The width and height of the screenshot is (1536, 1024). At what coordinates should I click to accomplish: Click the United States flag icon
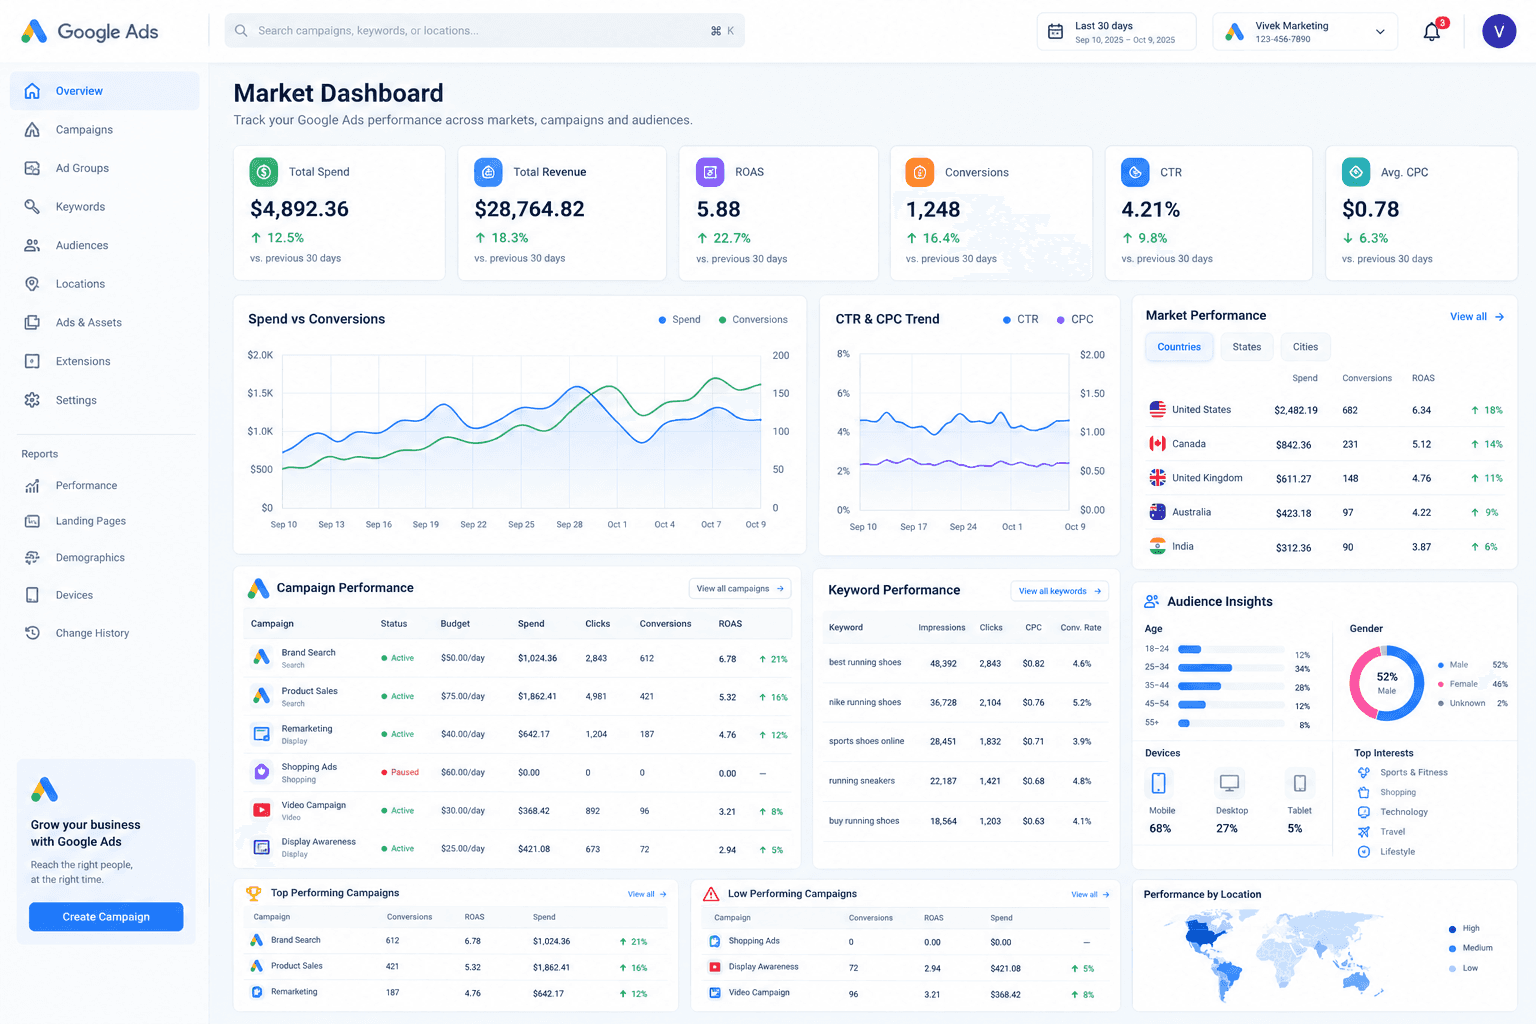pos(1158,409)
